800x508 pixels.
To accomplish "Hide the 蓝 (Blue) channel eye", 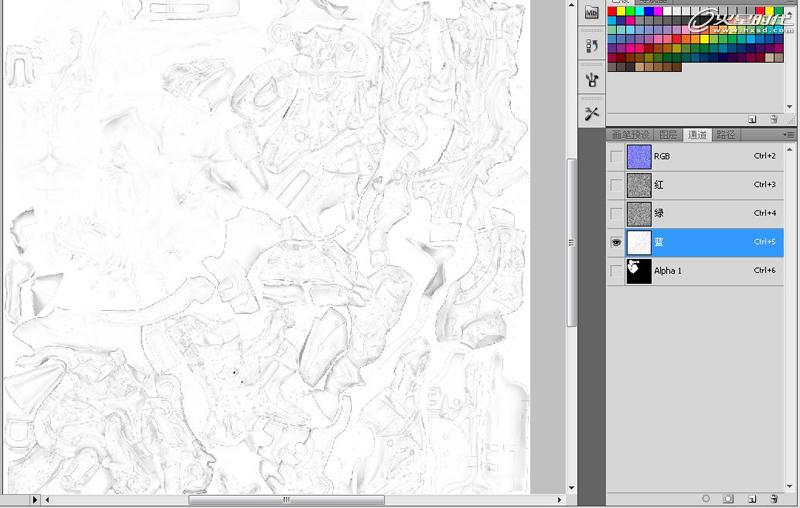I will [x=616, y=242].
